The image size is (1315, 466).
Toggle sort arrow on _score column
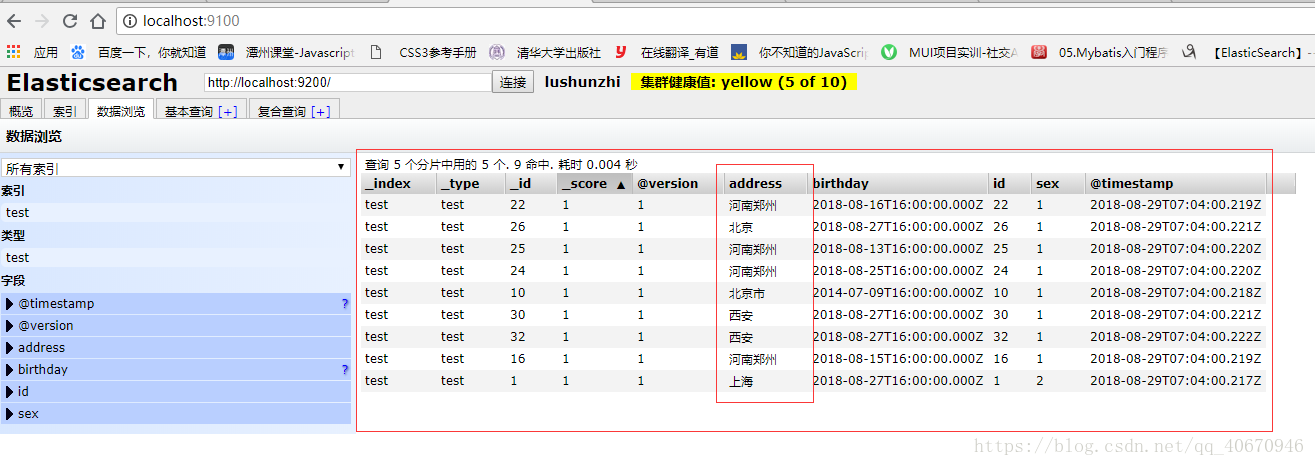620,184
